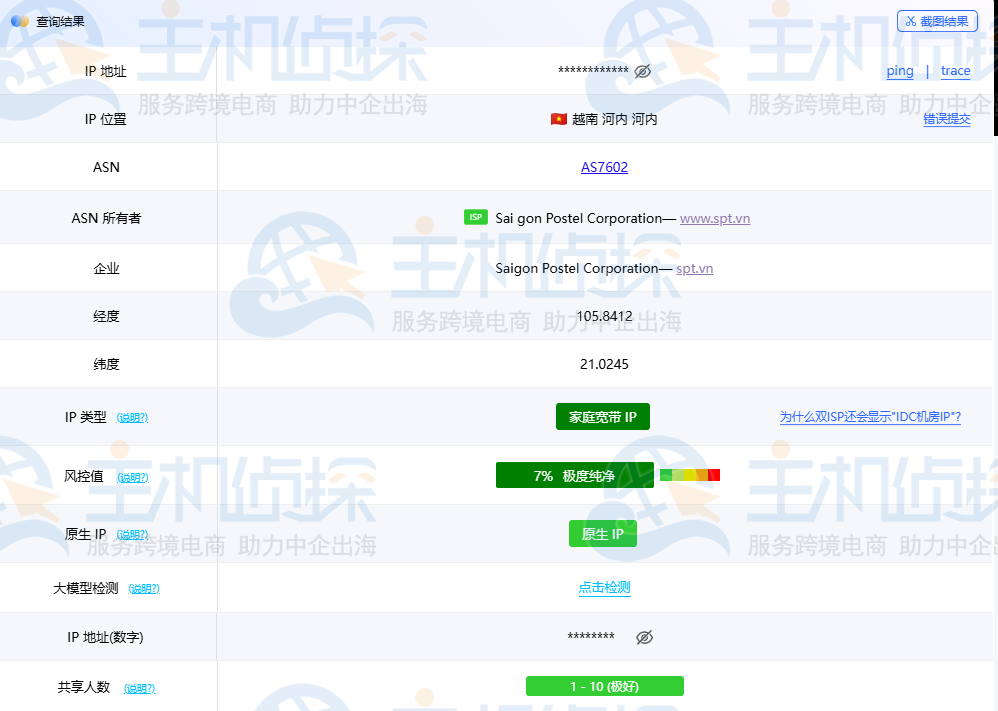Open the link 为什么双ISP还会显示"IDC机房IP"?
This screenshot has height=711, width=998.
(870, 417)
